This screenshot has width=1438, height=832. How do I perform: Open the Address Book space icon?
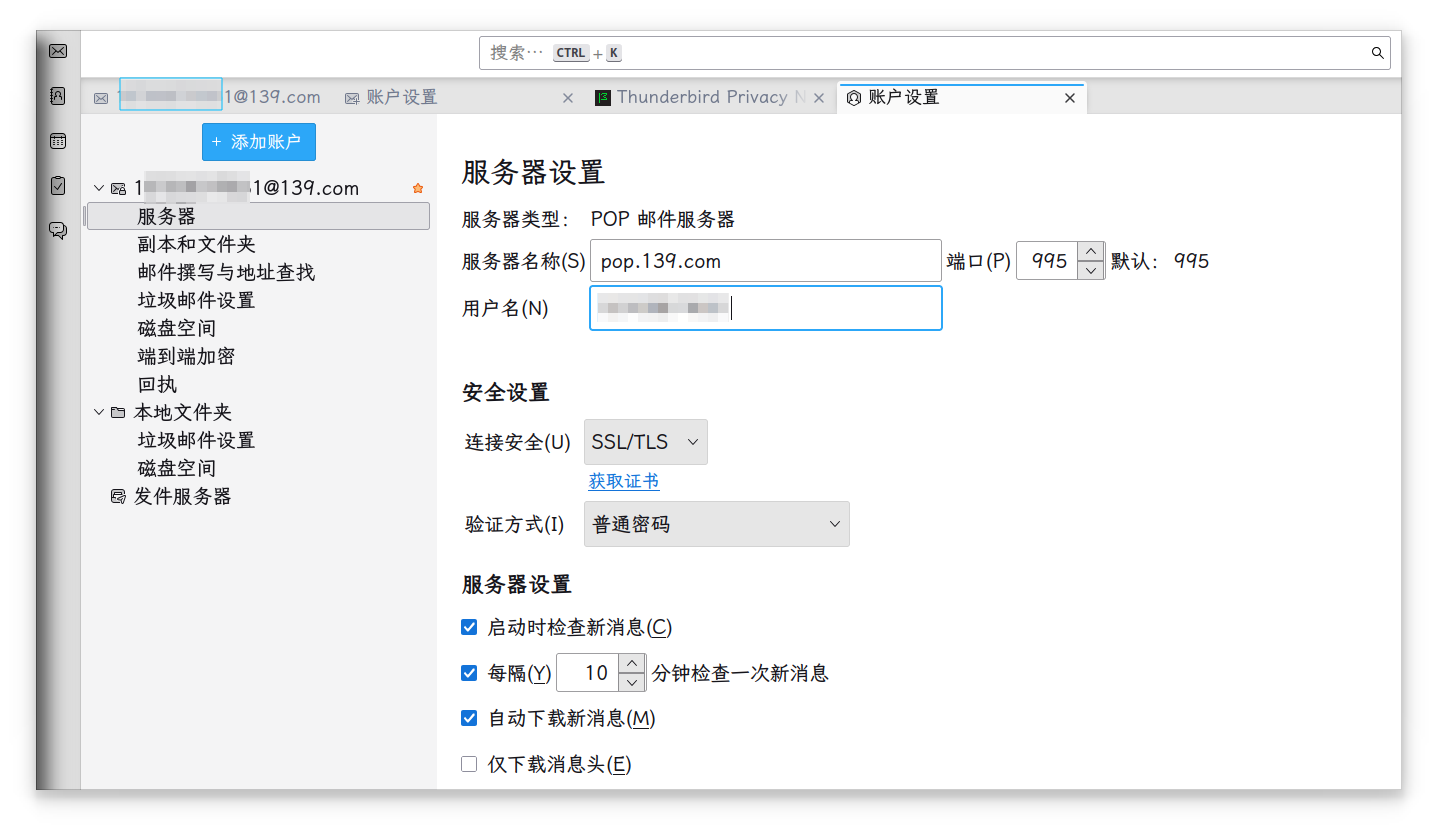coord(58,96)
